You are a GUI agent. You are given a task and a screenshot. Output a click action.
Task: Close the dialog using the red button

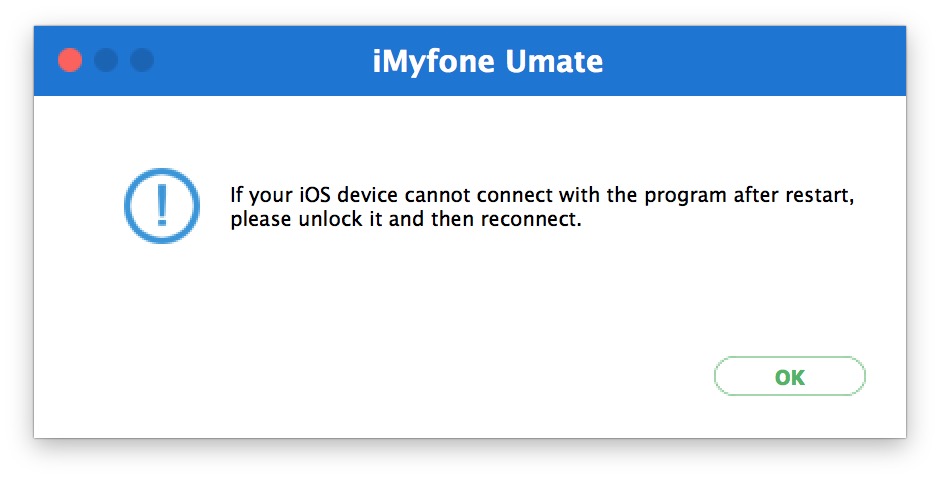click(70, 61)
